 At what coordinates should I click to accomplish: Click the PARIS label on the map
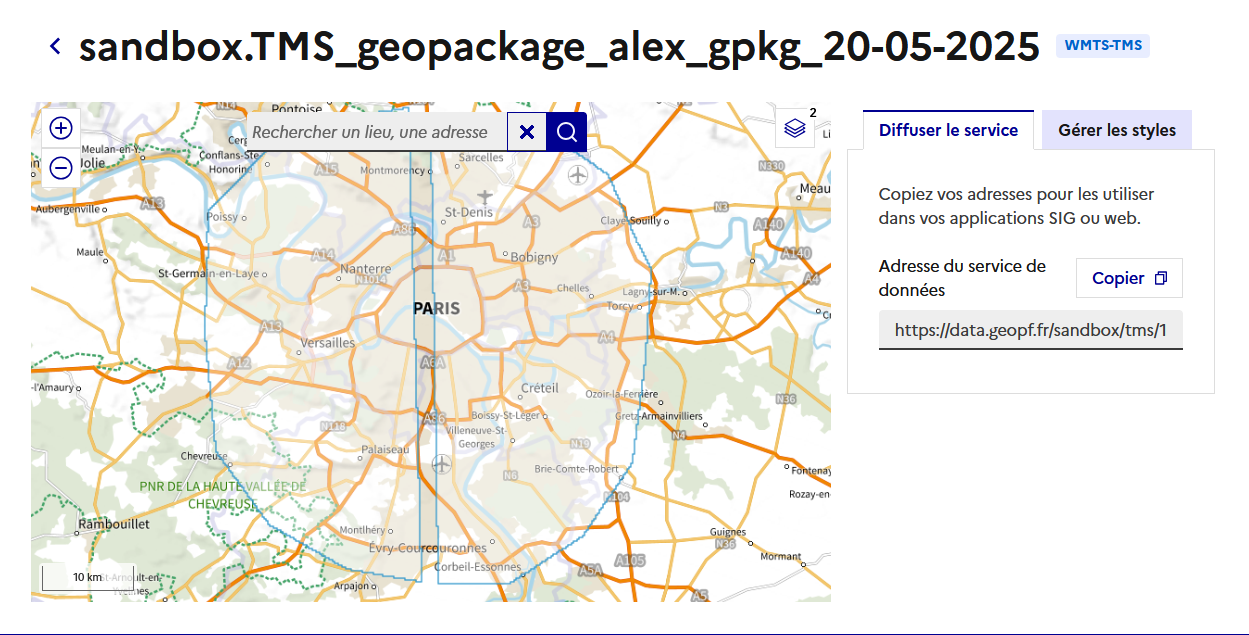[437, 307]
